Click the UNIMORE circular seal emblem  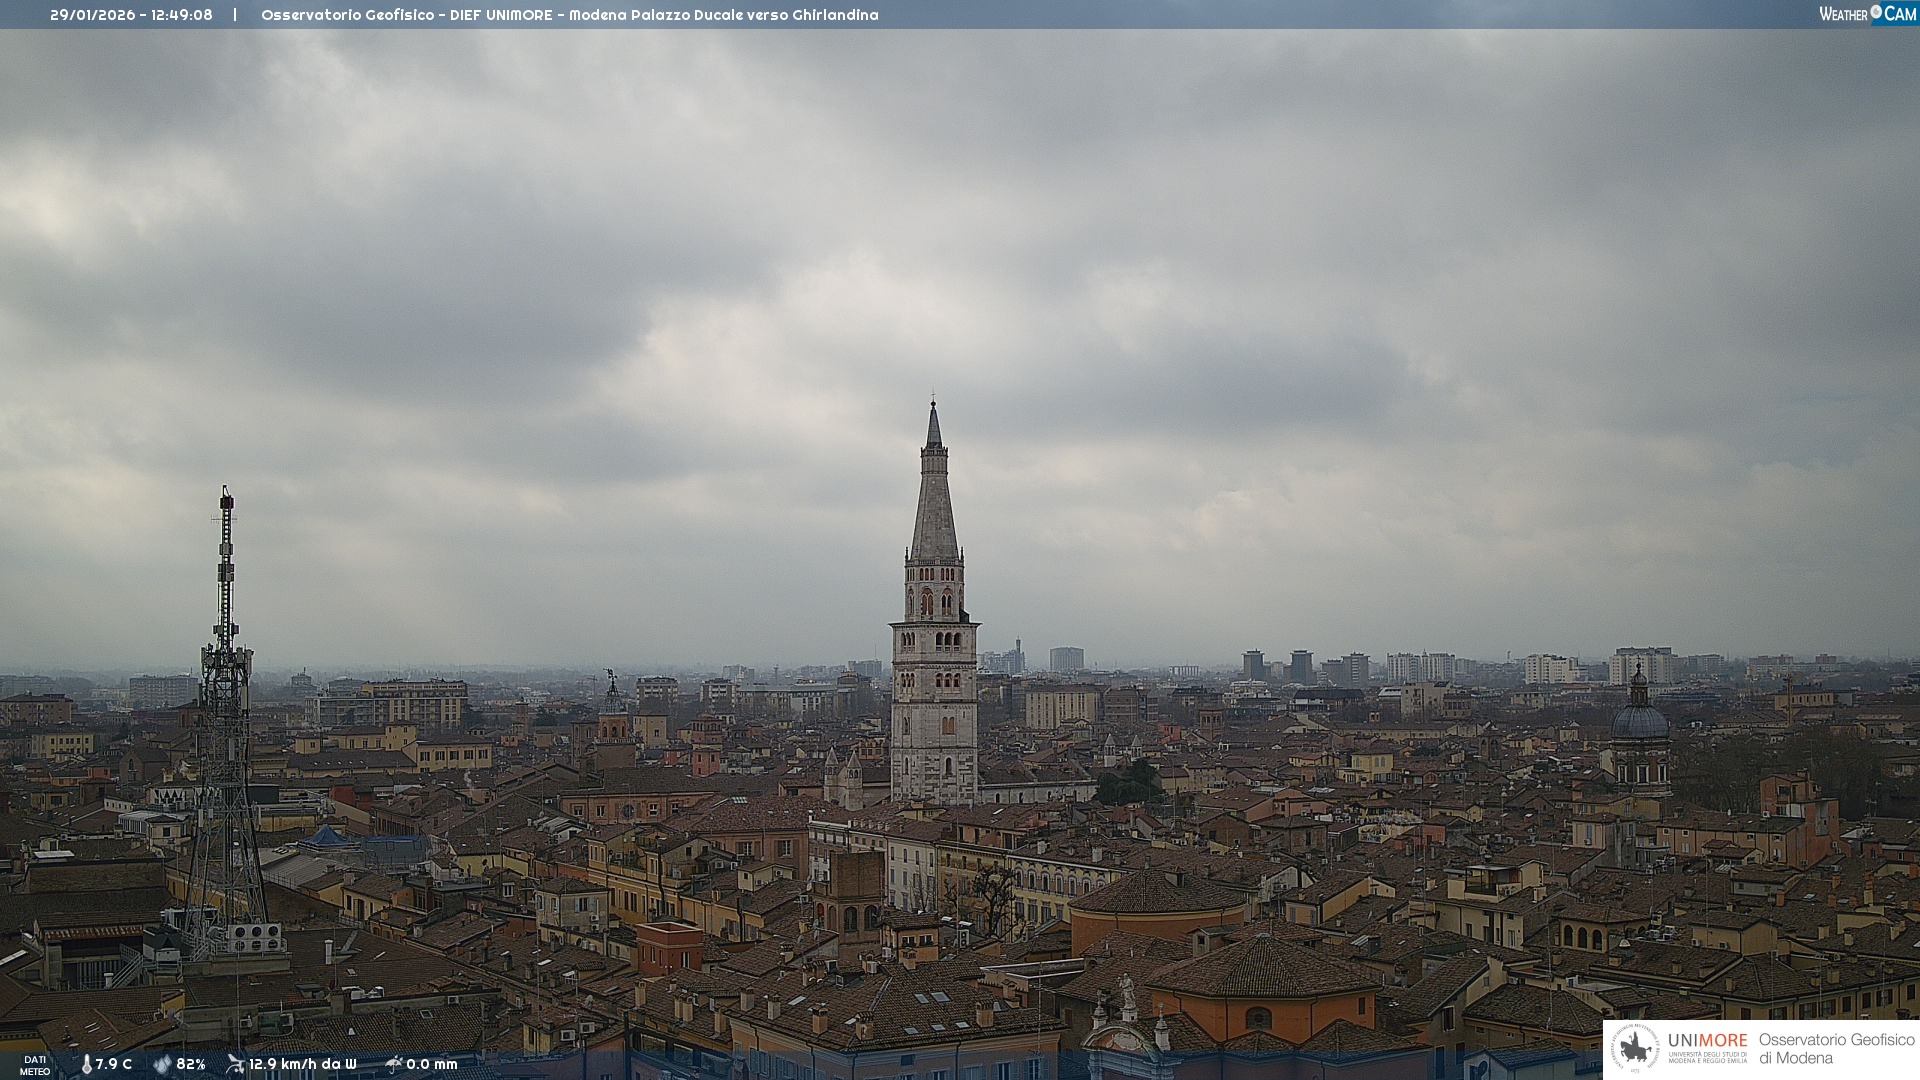click(x=1635, y=1049)
